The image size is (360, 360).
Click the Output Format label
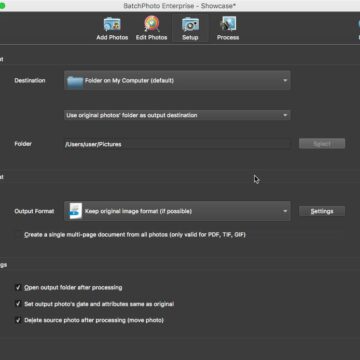pos(34,211)
